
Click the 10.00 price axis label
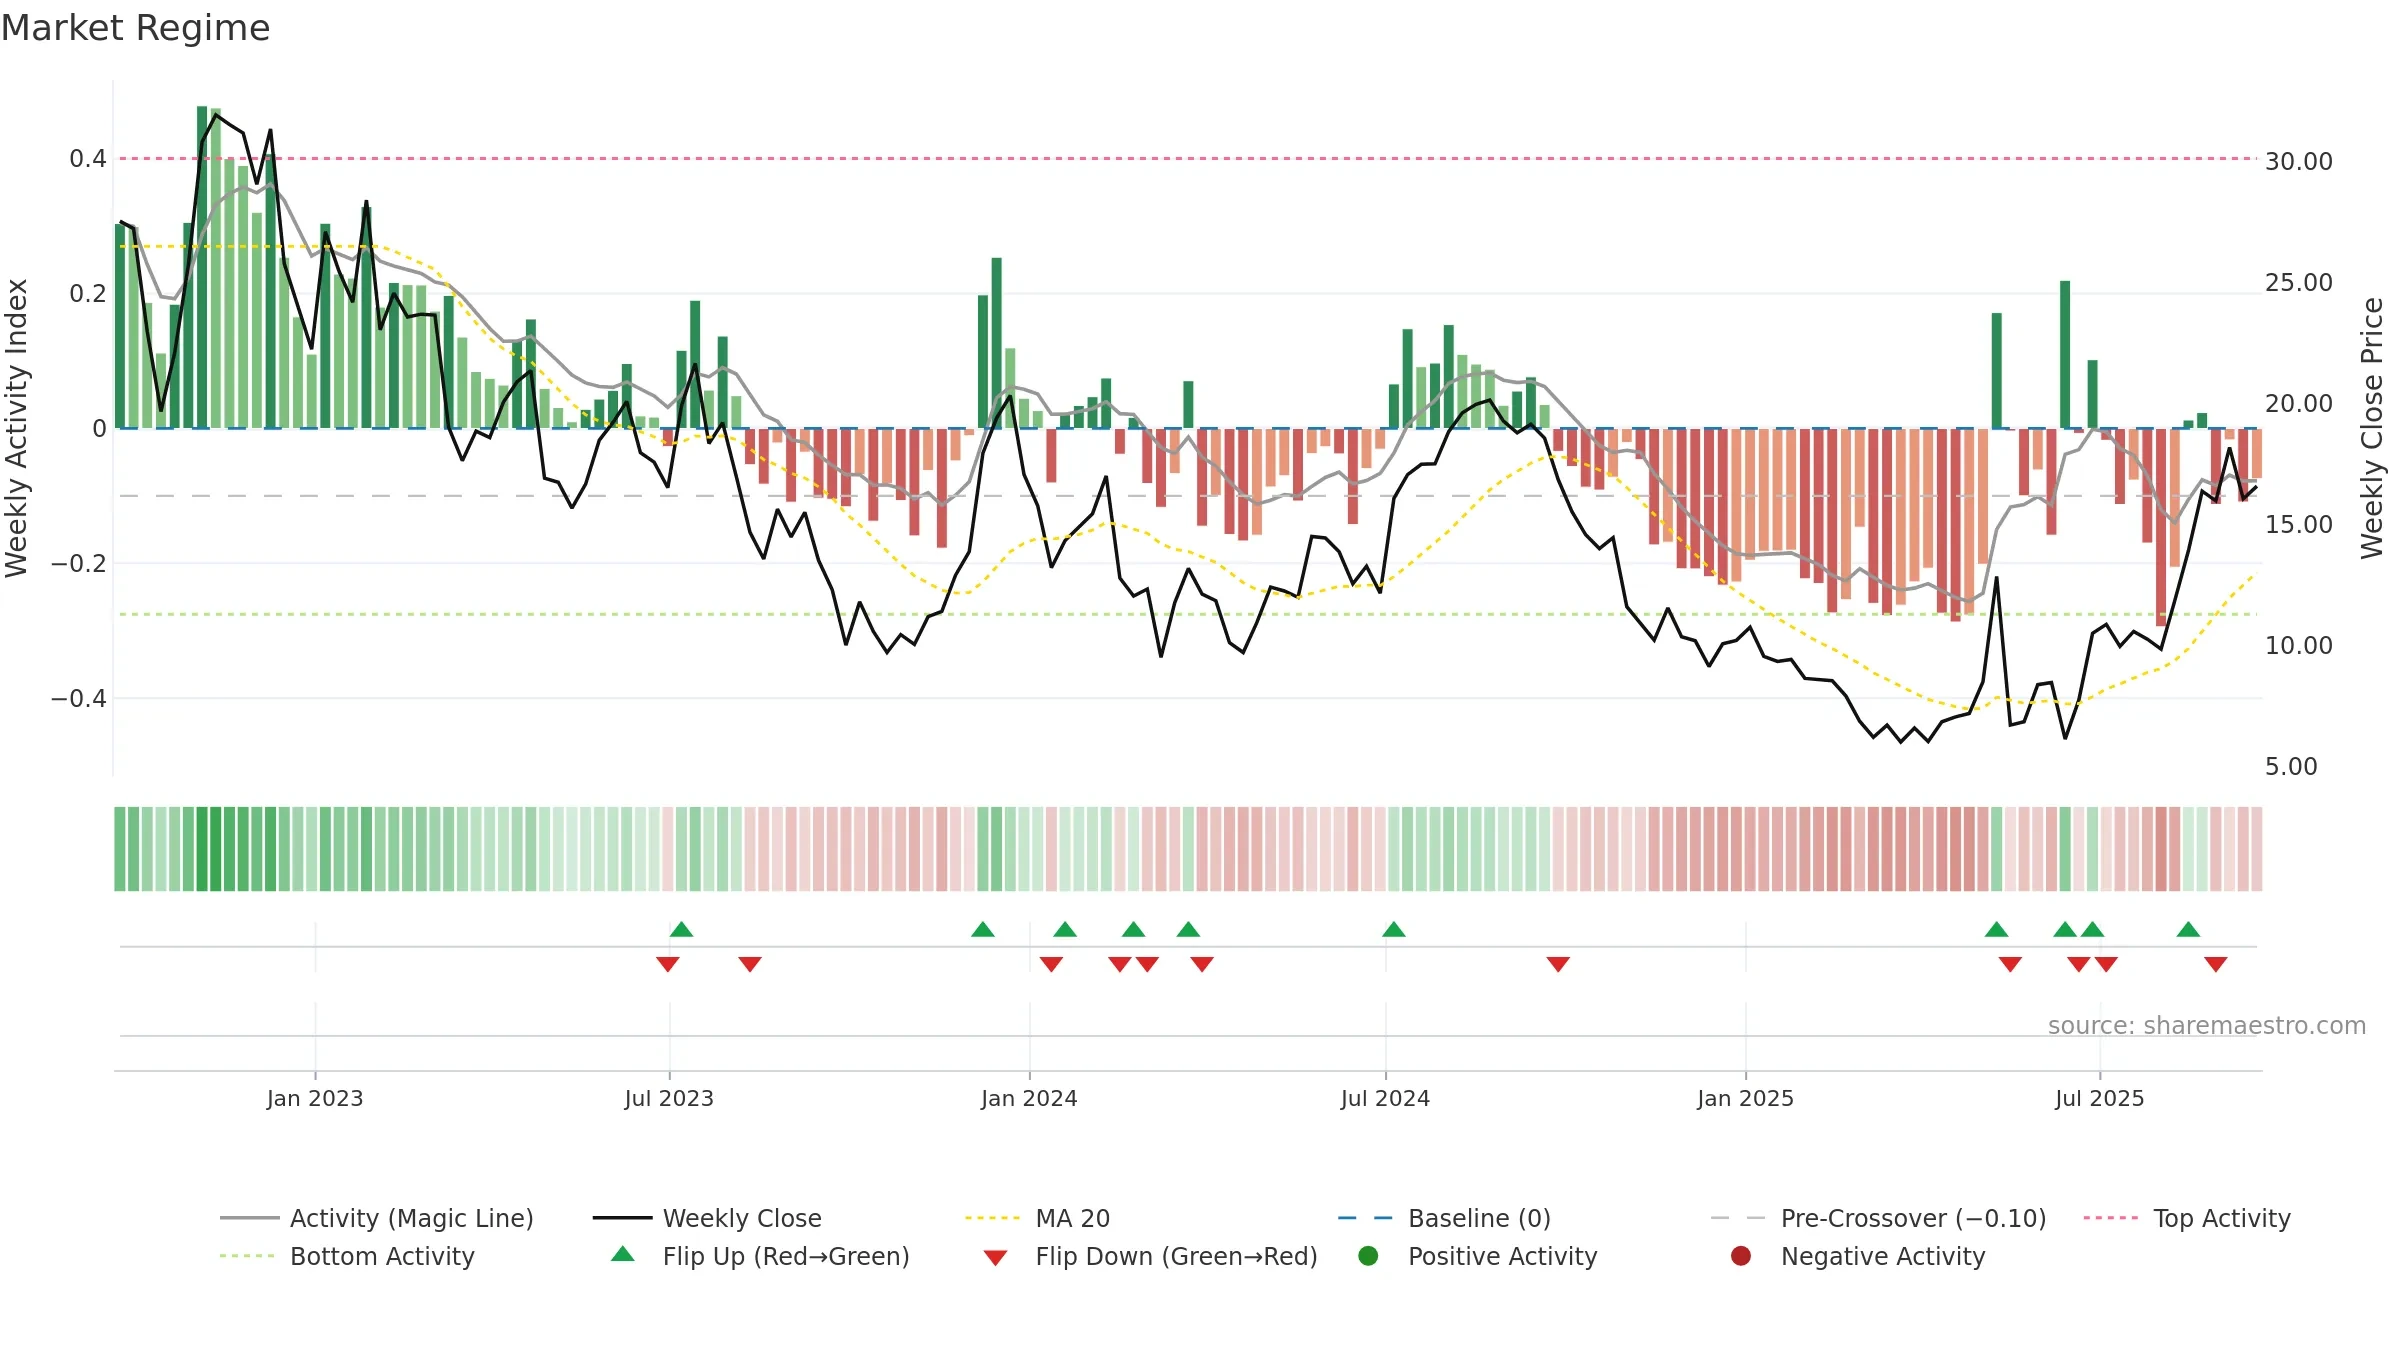pos(2298,645)
